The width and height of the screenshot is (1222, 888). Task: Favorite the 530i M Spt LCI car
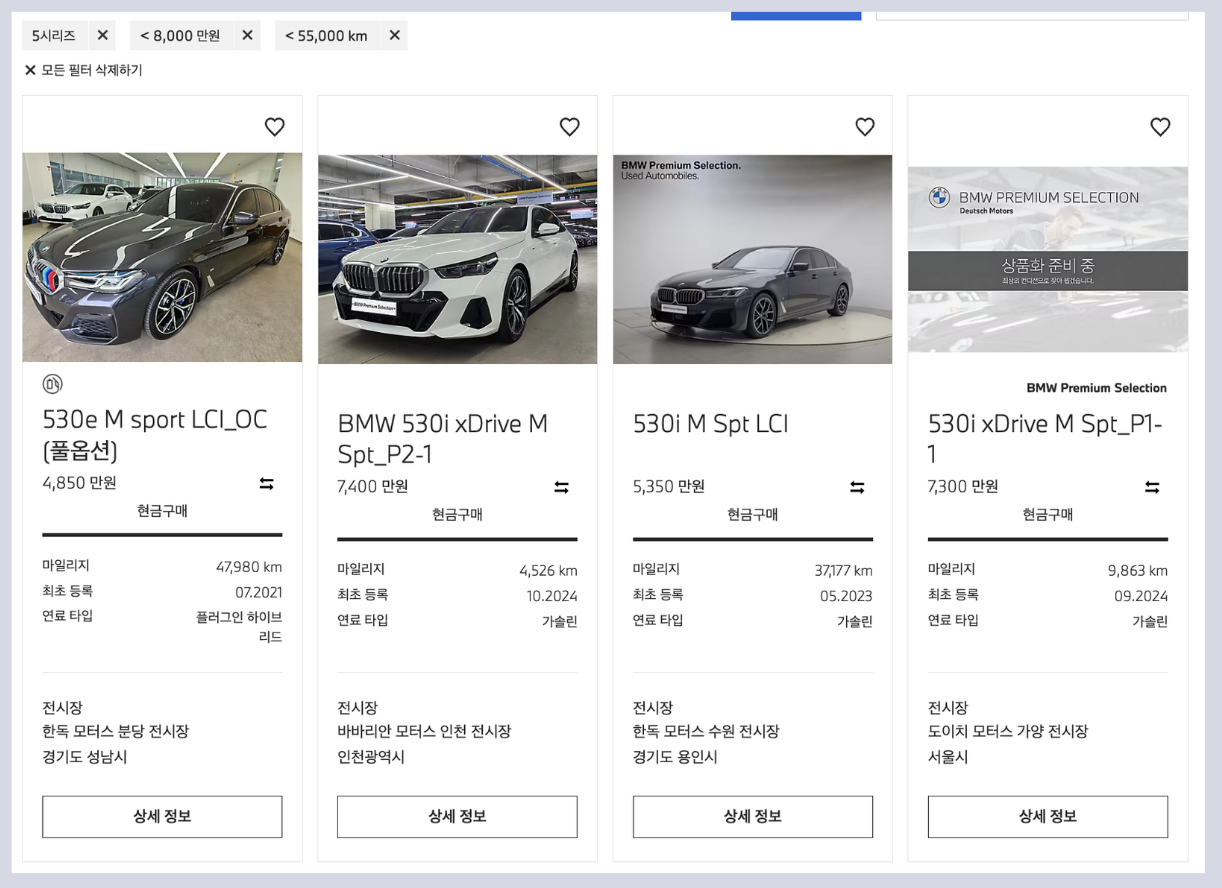coord(865,127)
